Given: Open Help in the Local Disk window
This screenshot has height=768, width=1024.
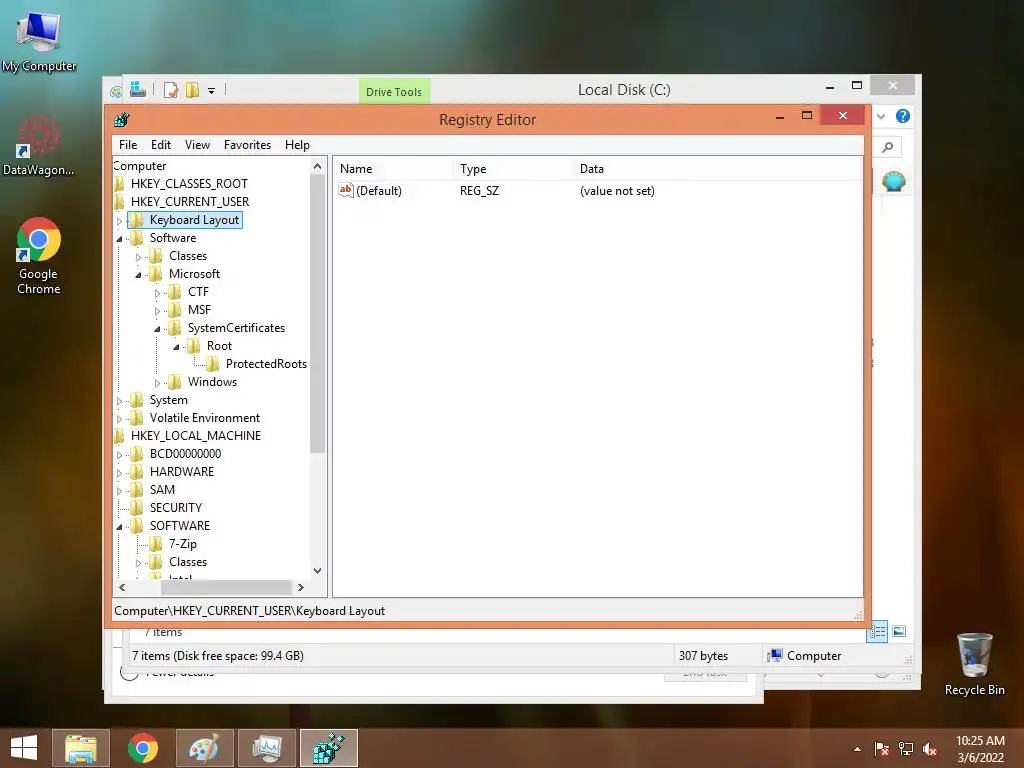Looking at the screenshot, I should click(x=903, y=116).
